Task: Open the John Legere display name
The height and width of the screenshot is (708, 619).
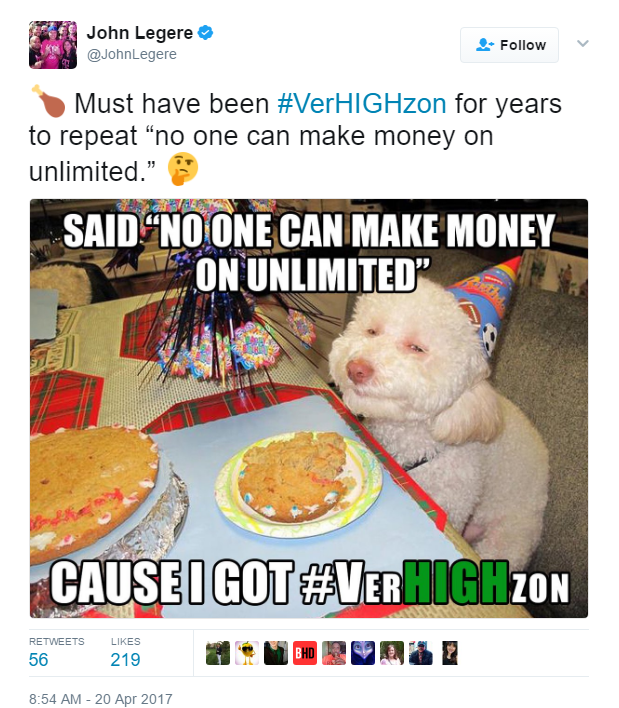Action: click(140, 33)
